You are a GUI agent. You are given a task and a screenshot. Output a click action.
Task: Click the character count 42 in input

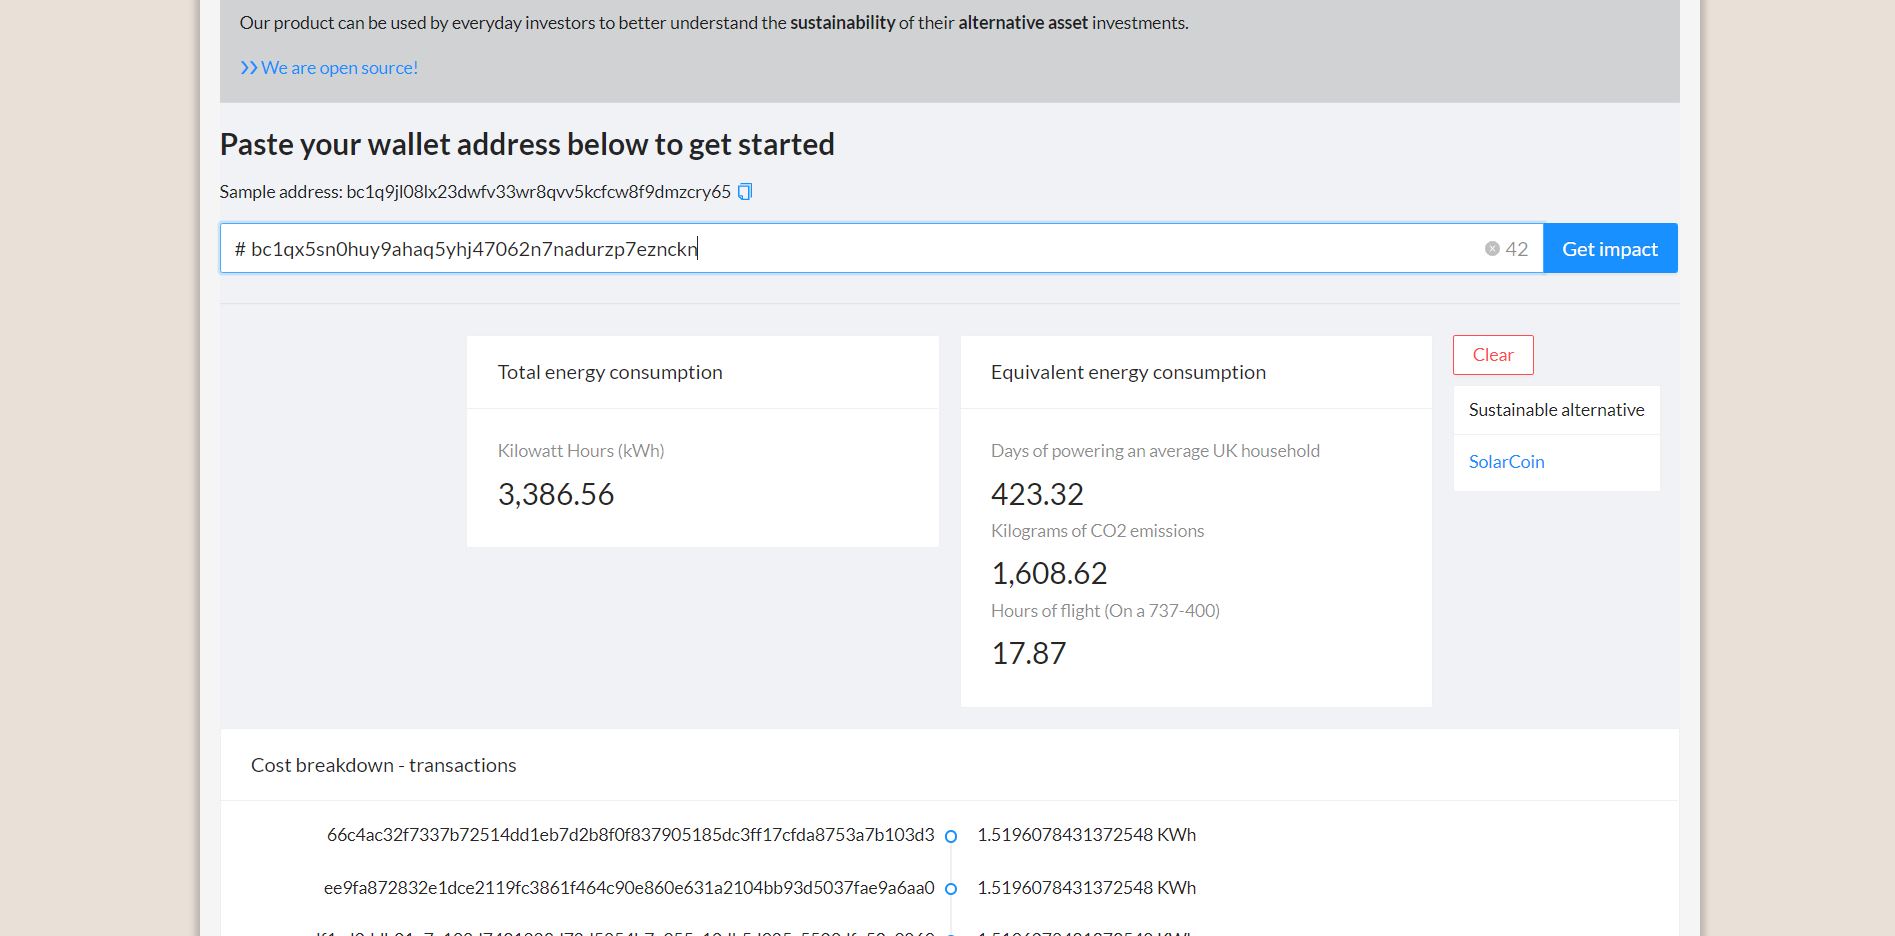1516,249
